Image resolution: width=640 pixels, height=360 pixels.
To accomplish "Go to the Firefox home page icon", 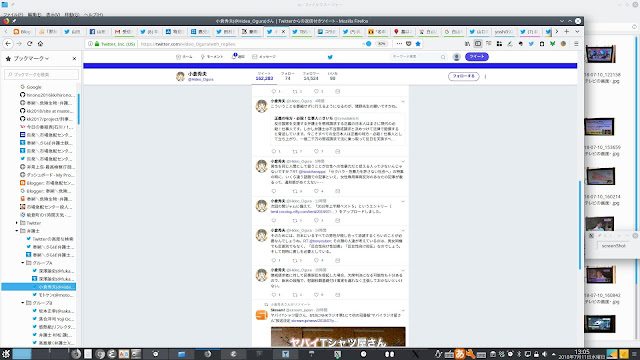I will (40, 44).
